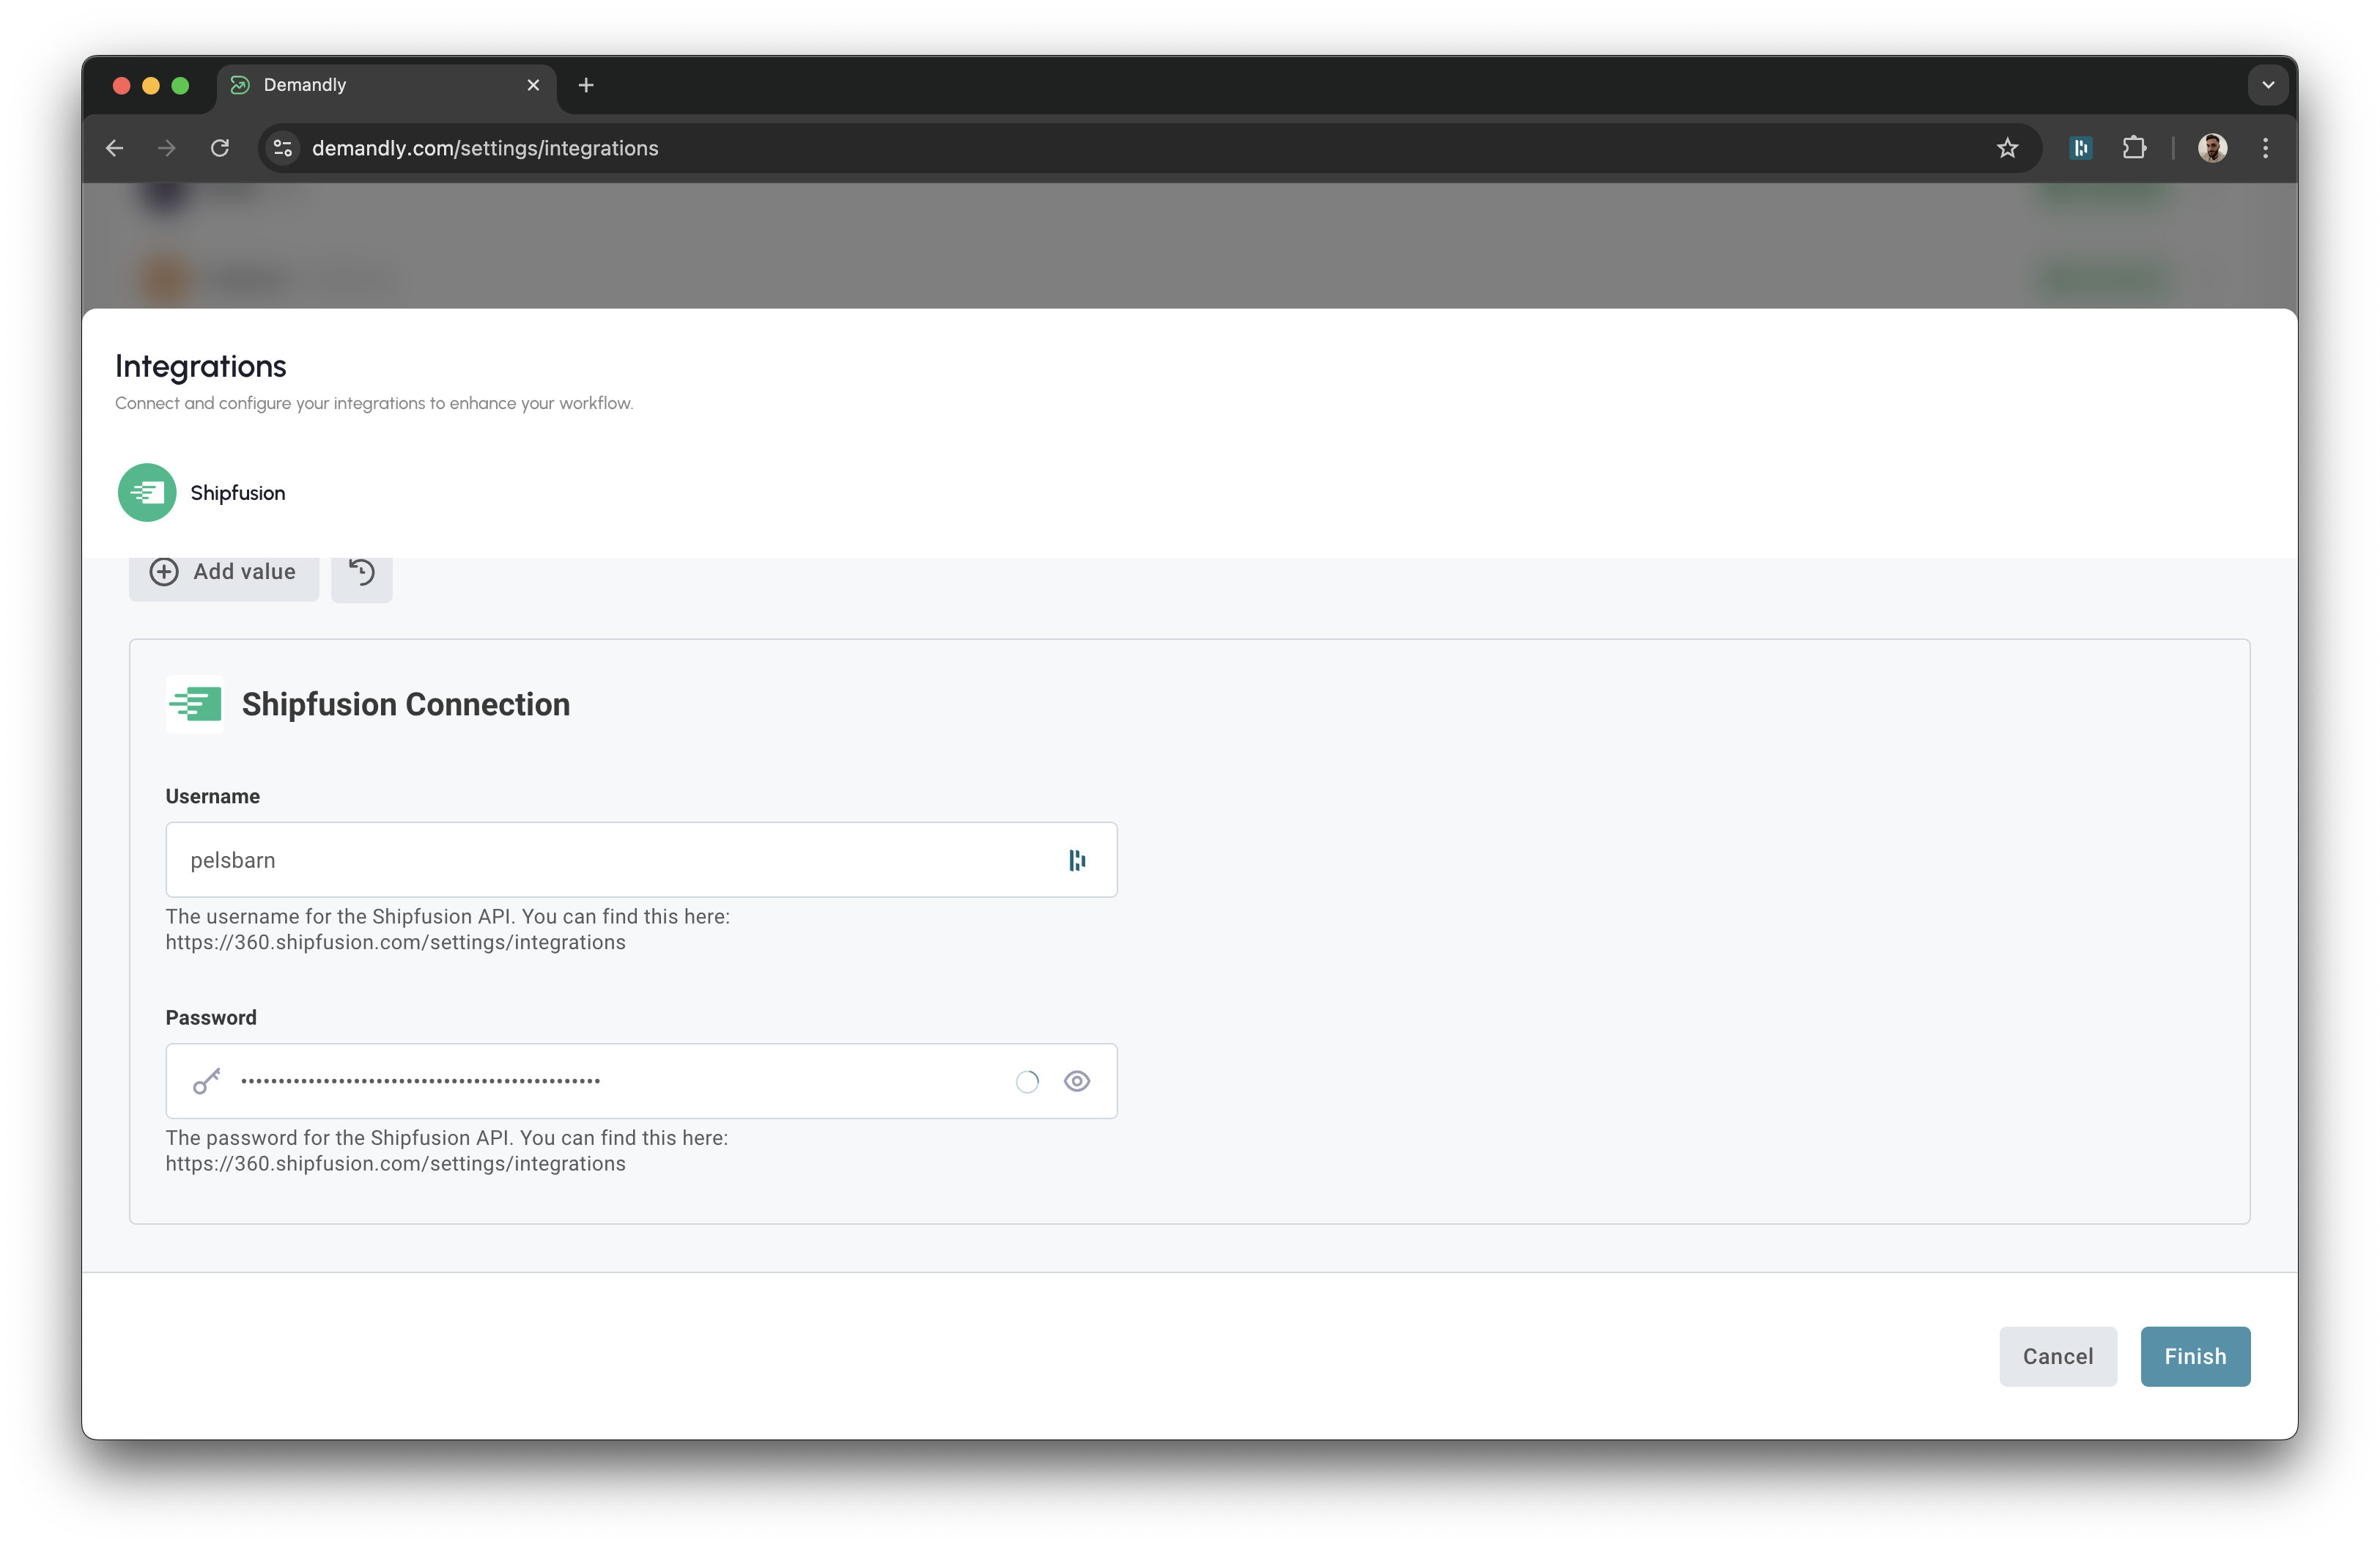Click the revert history icon beside Add value
The height and width of the screenshot is (1548, 2380).
tap(361, 572)
